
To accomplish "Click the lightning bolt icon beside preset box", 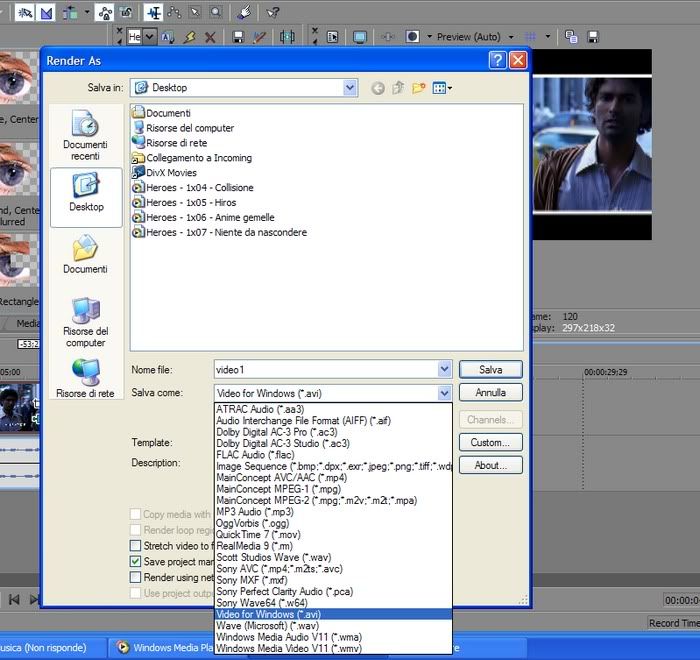I will 189,37.
